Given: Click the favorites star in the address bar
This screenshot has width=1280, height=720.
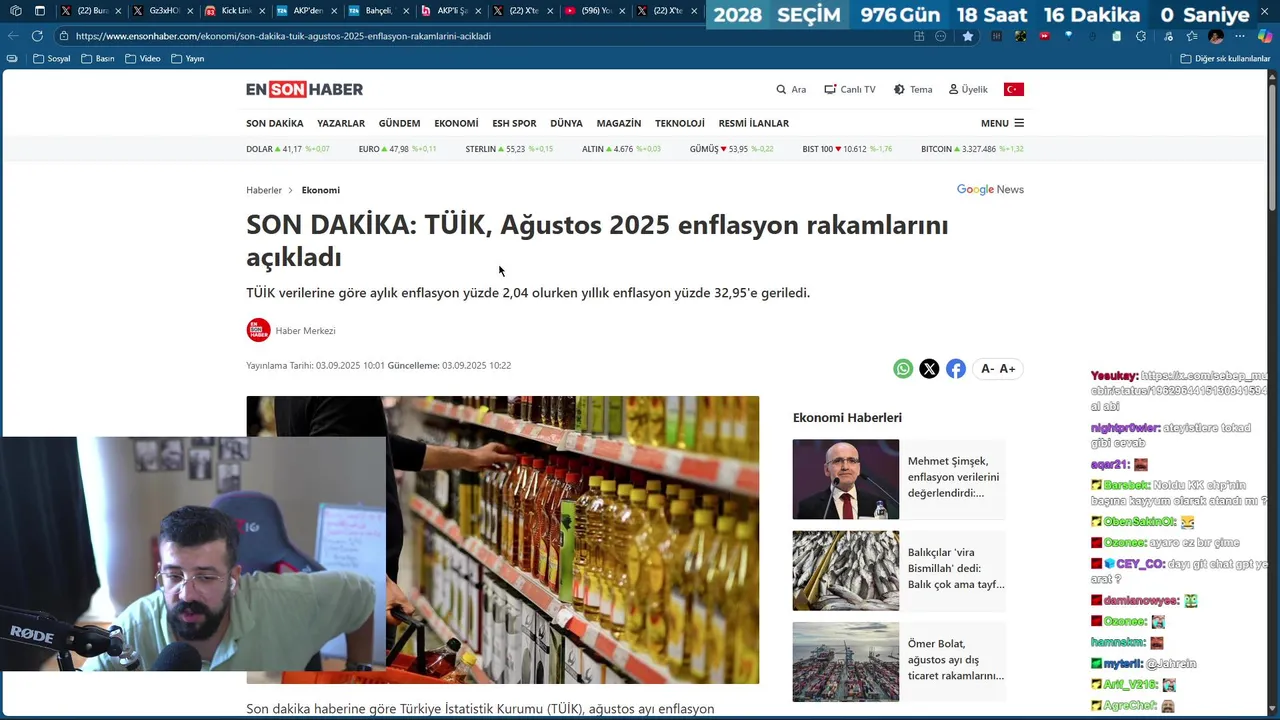Looking at the screenshot, I should [x=968, y=36].
